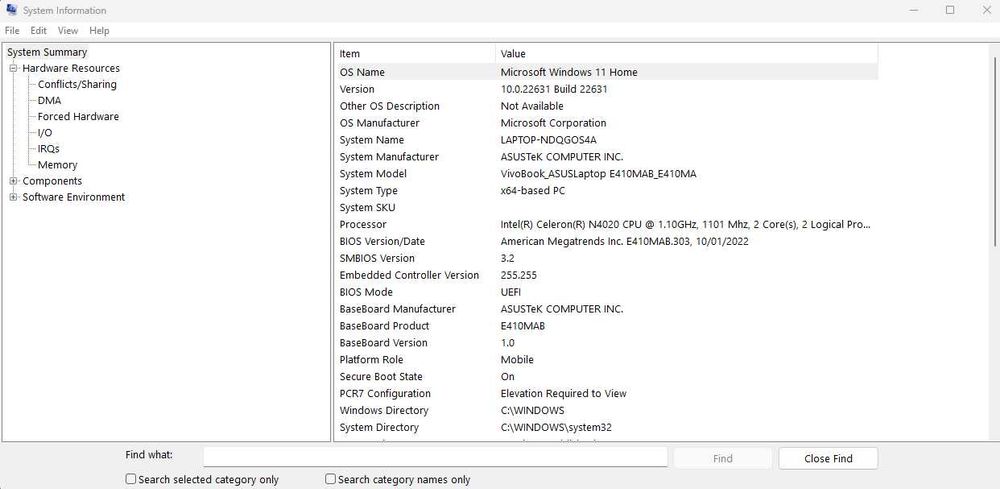Select the BIOS Version/Date row

[x=607, y=241]
